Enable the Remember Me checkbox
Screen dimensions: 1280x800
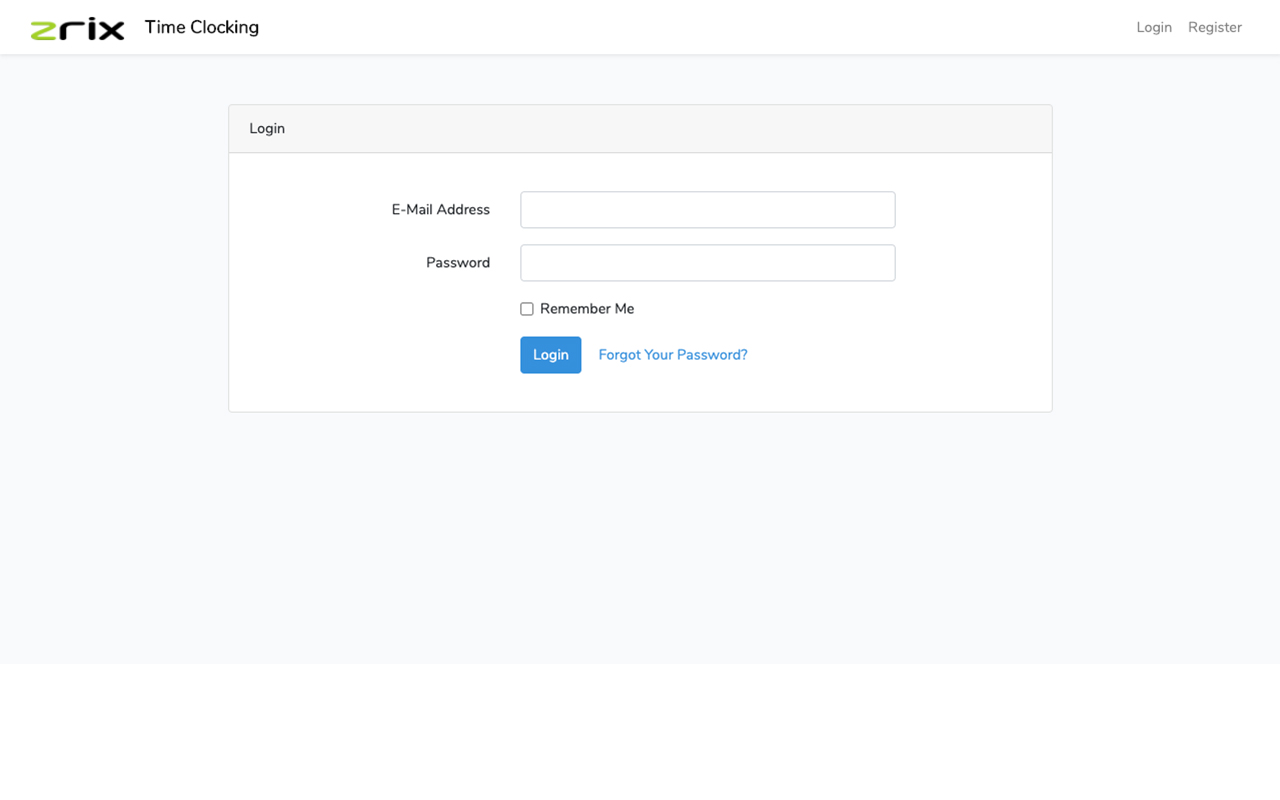pos(527,308)
